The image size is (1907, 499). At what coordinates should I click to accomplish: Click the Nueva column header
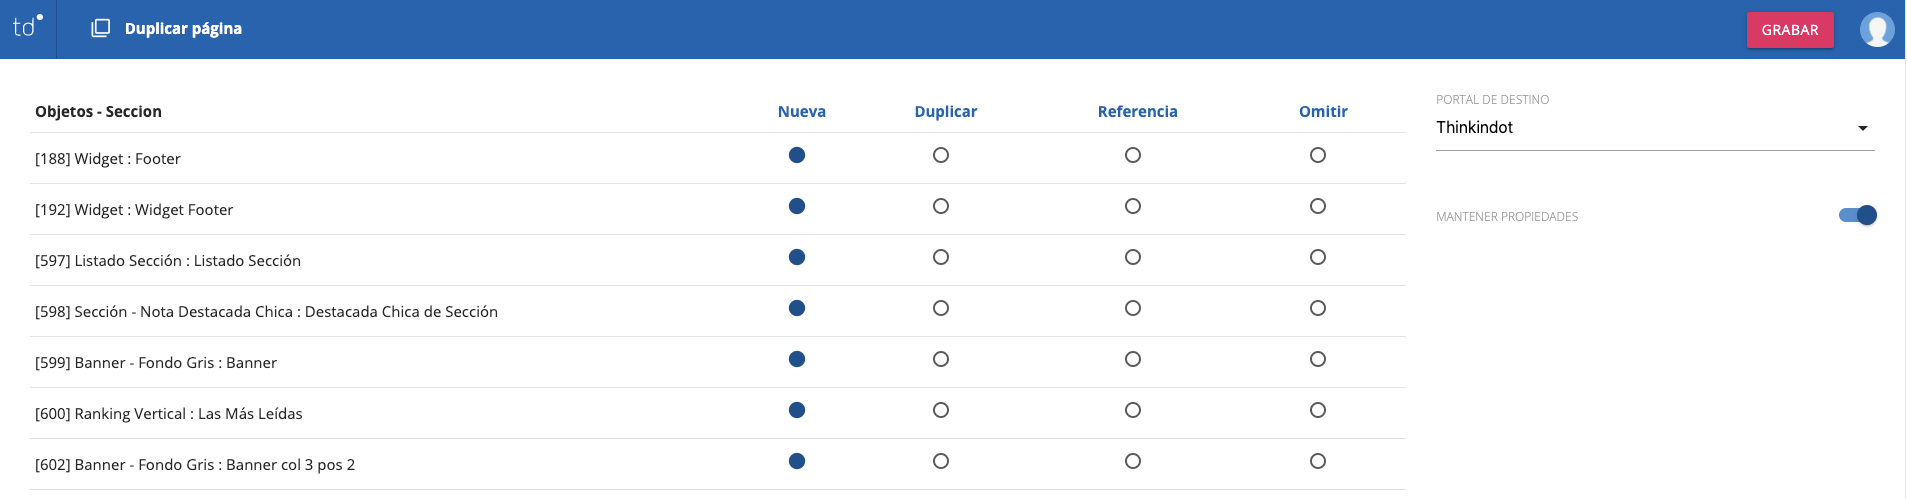[801, 112]
